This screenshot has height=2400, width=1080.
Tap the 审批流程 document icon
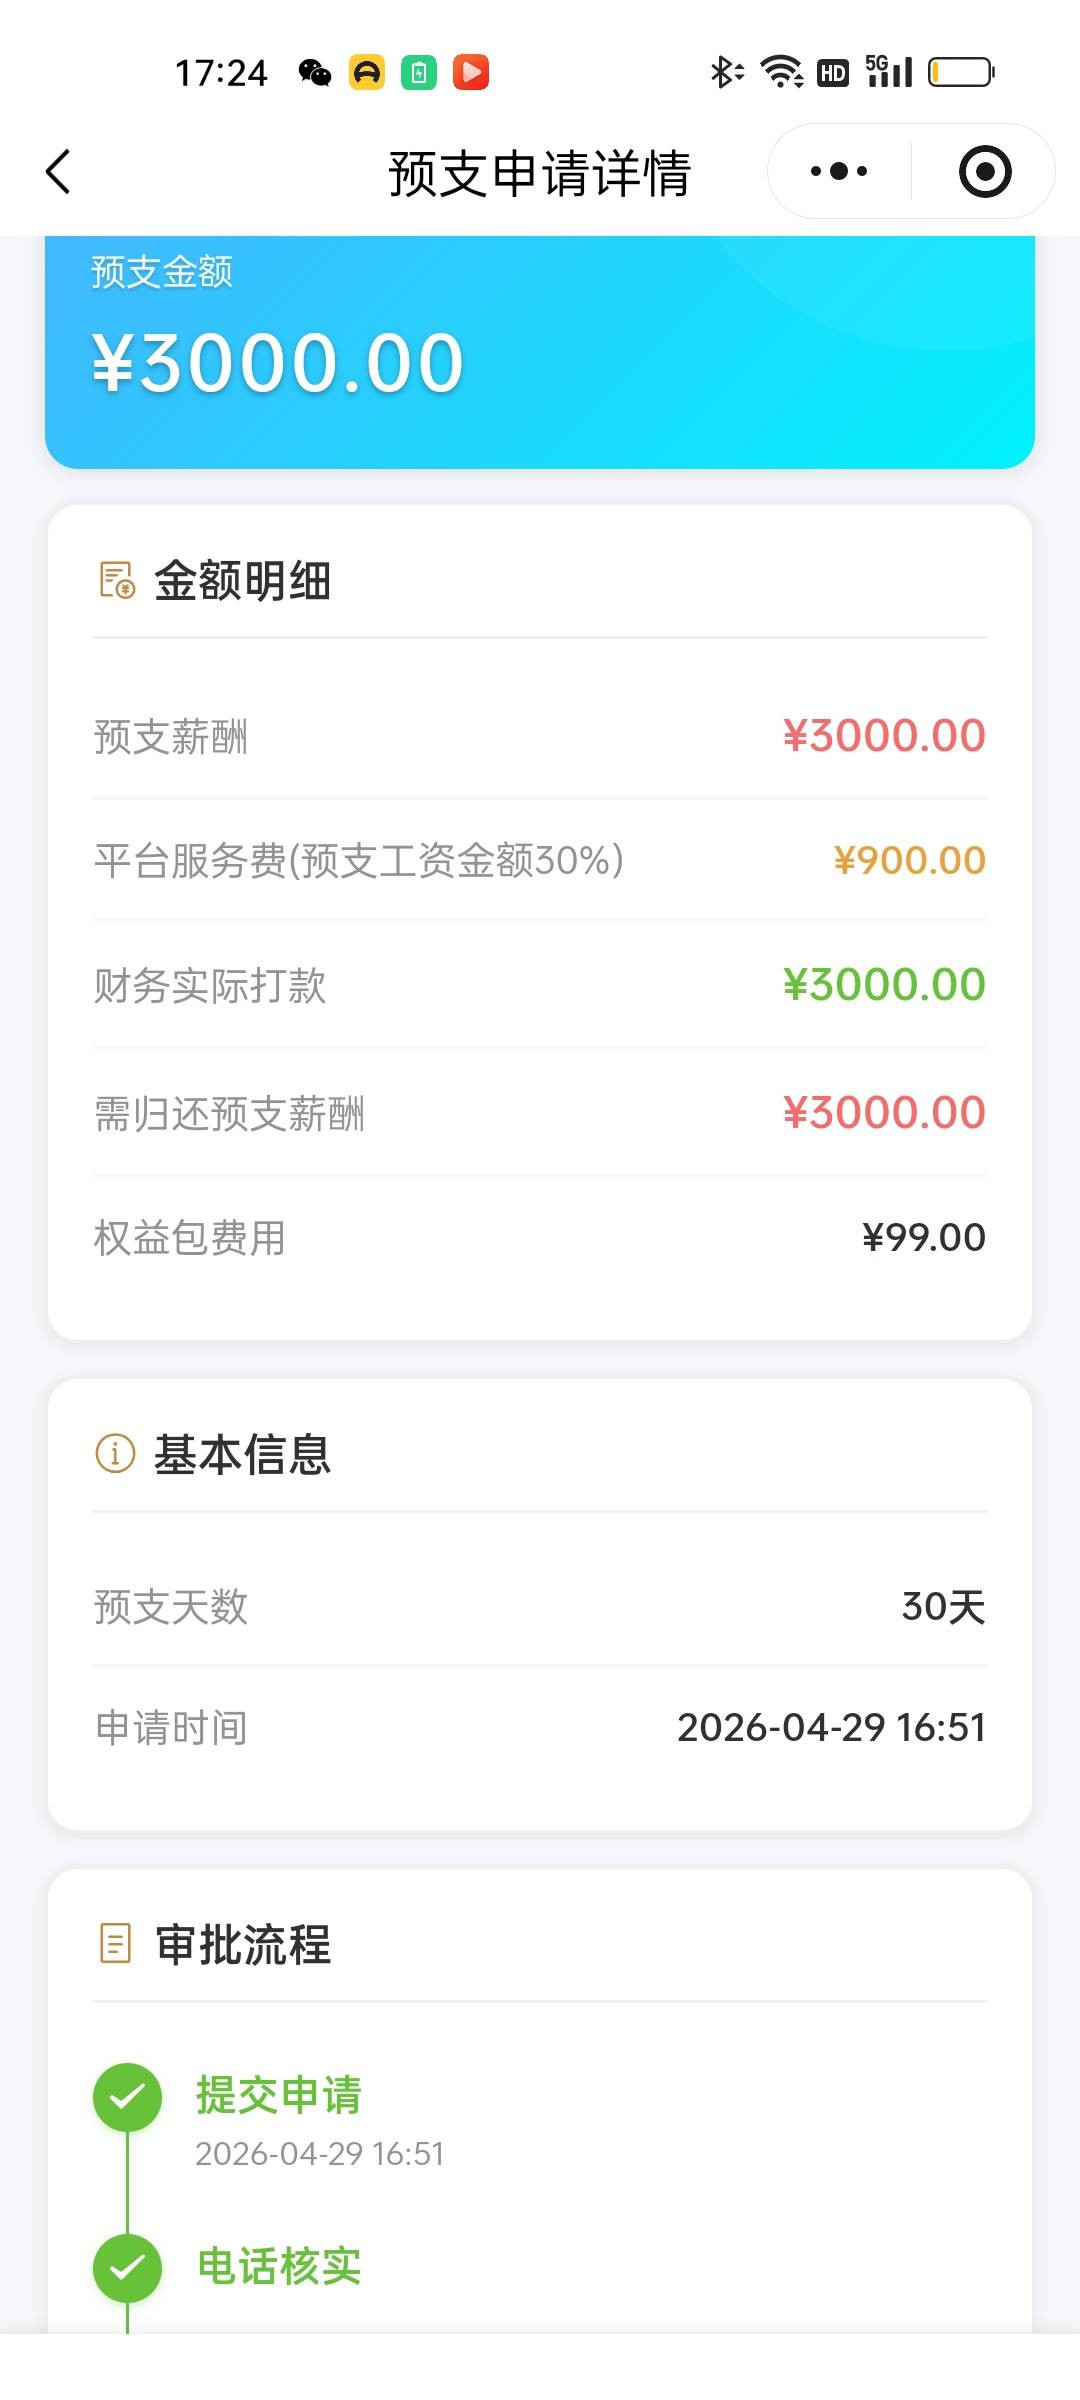(116, 1944)
